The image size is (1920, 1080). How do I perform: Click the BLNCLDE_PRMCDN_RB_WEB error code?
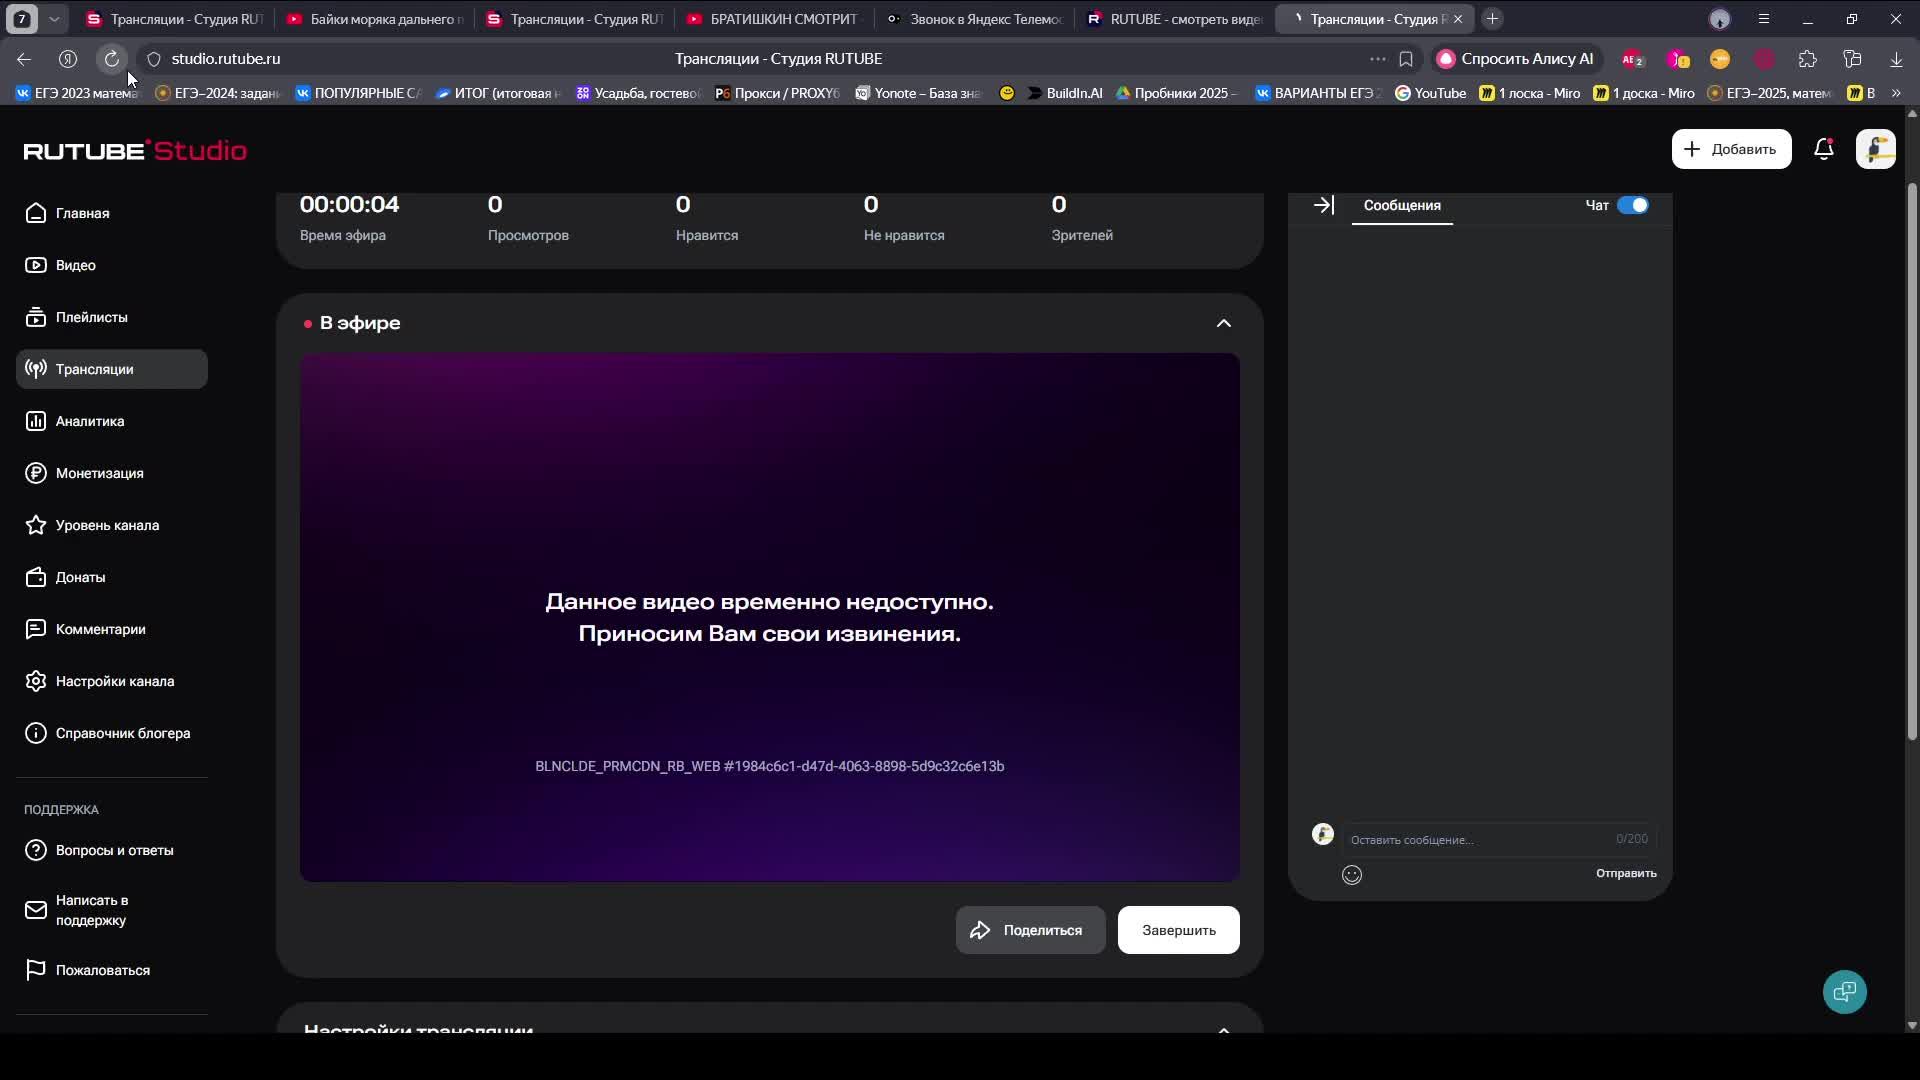click(769, 766)
